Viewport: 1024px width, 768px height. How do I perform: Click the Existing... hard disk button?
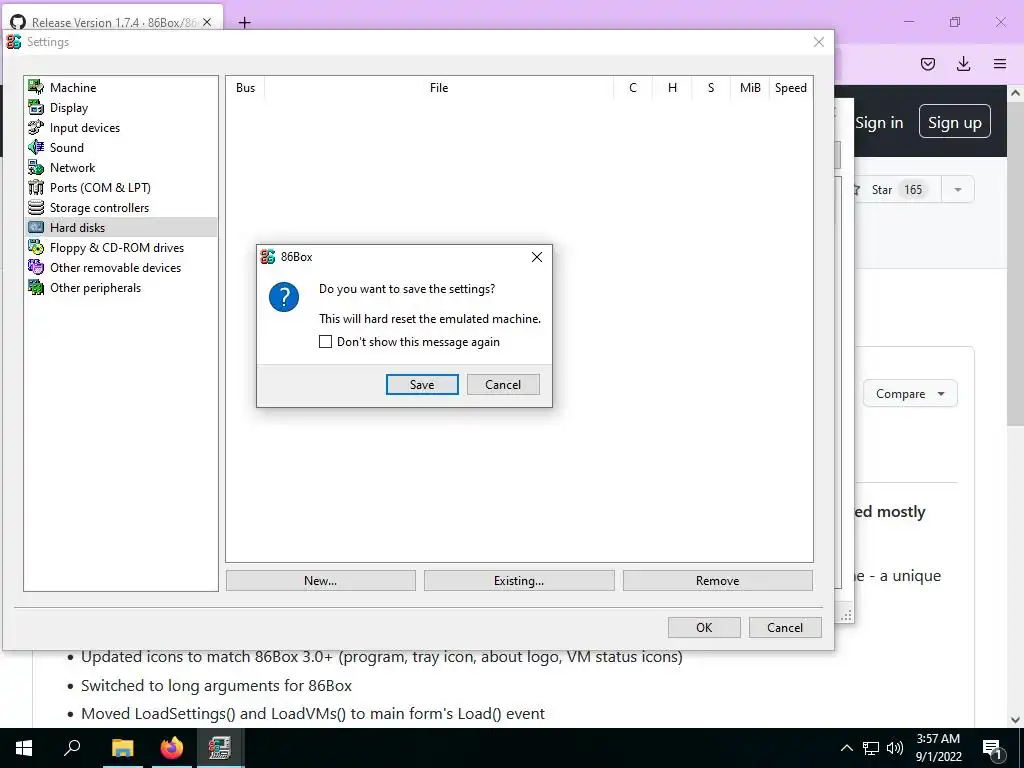[519, 581]
